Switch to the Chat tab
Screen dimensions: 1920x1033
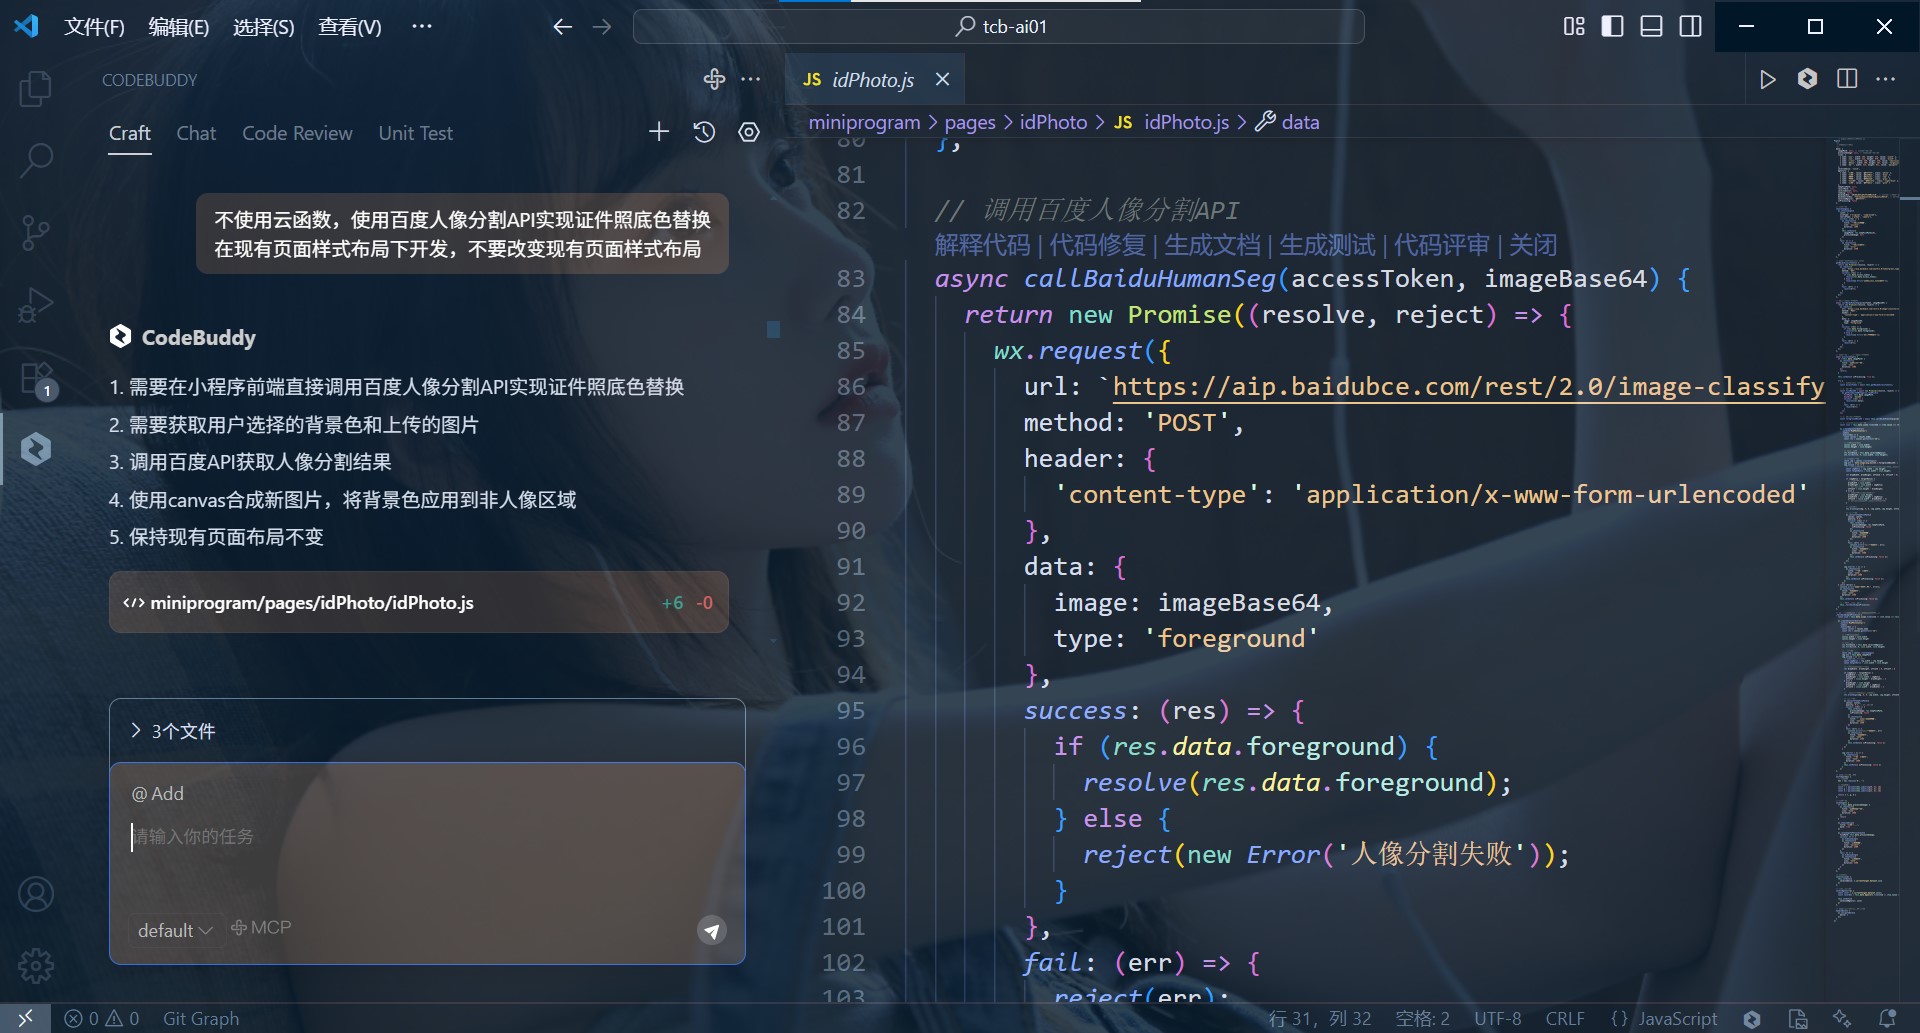click(x=196, y=133)
